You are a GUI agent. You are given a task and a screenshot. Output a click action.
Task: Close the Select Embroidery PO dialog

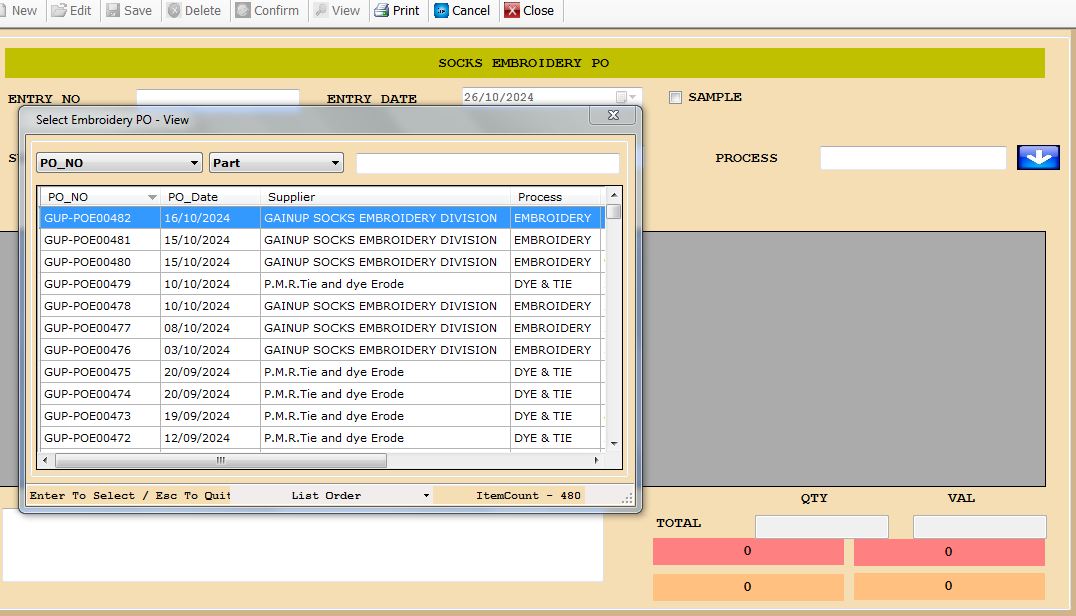[611, 116]
